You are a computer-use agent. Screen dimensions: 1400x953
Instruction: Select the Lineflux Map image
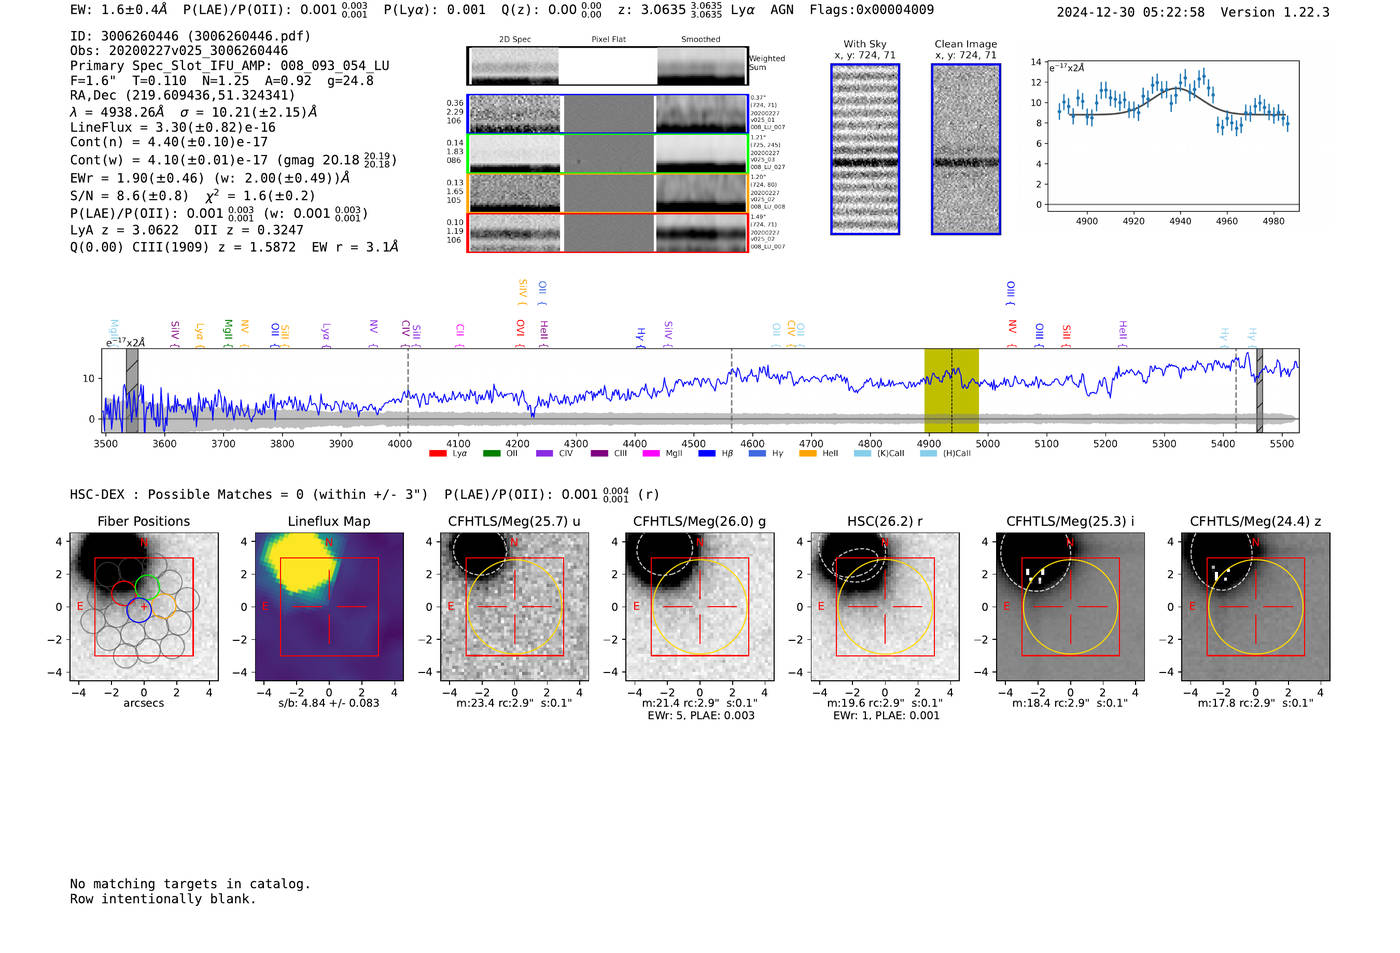[x=329, y=607]
